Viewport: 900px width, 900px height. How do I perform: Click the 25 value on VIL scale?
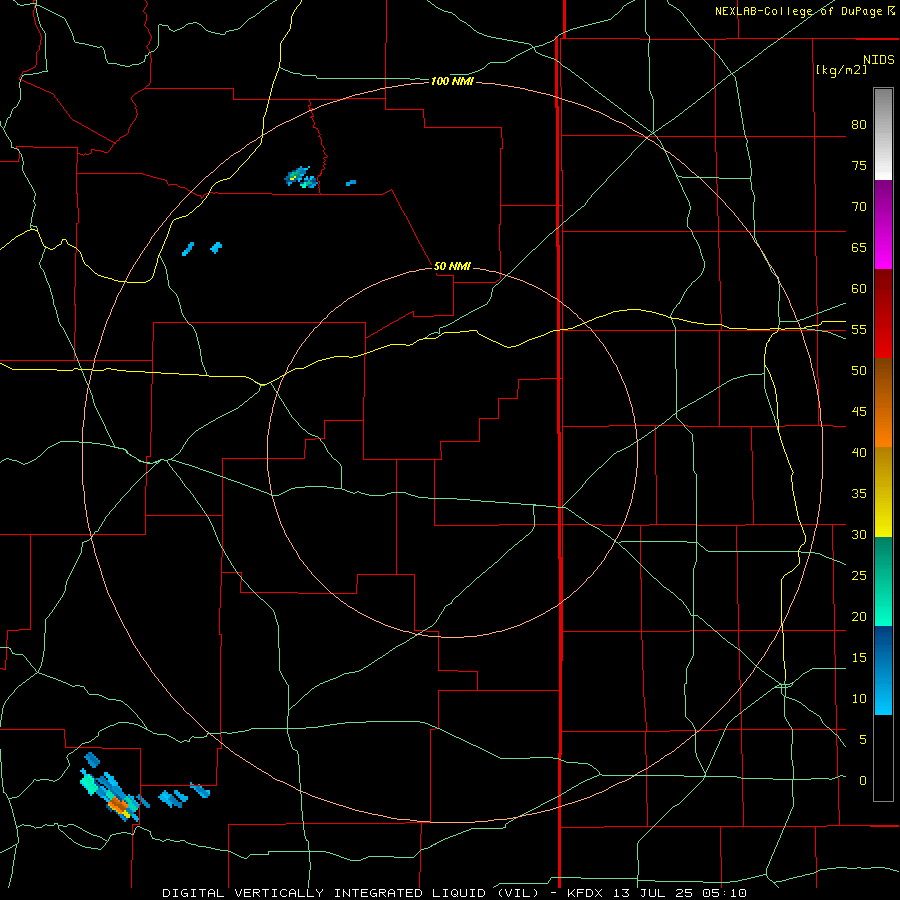[x=859, y=576]
